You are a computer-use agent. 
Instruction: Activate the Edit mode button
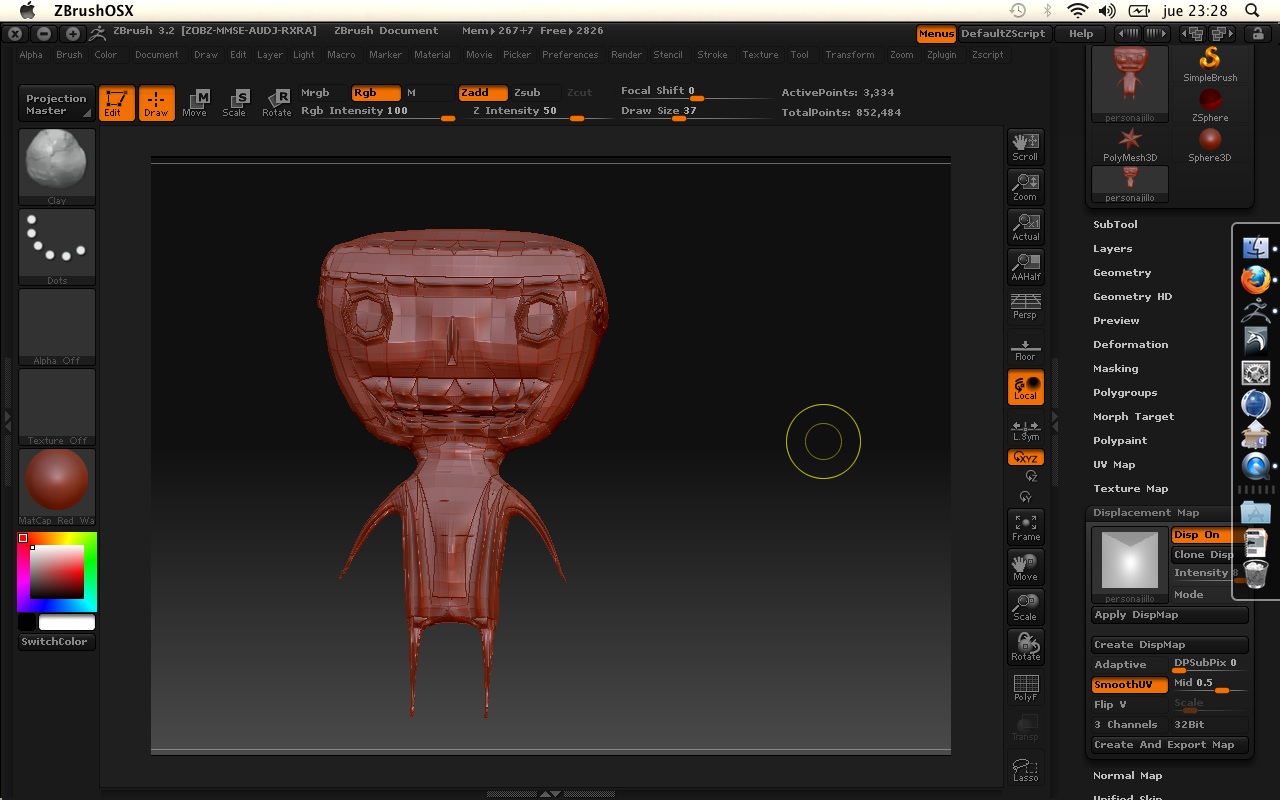click(x=117, y=102)
